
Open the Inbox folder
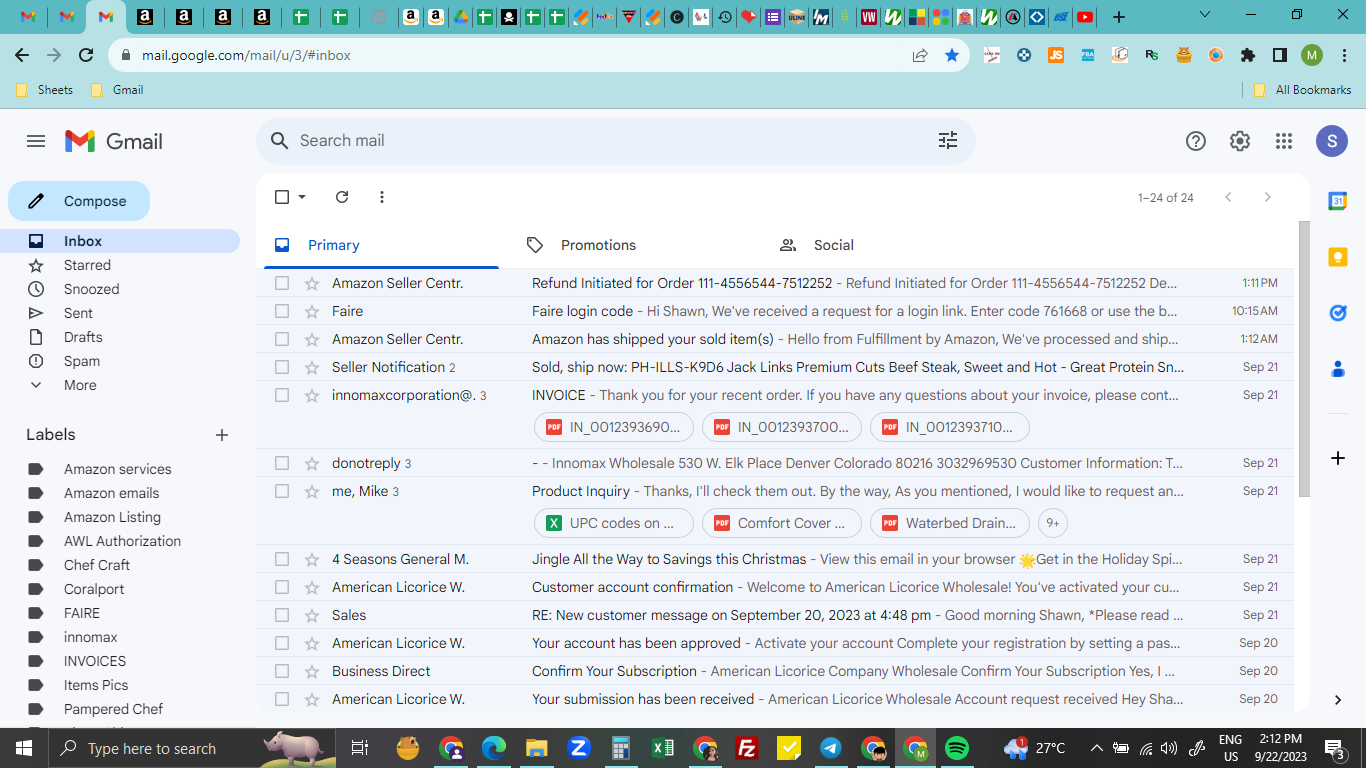pos(120,241)
